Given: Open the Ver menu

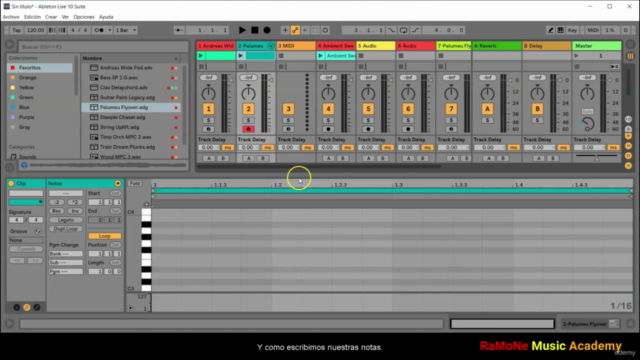Looking at the screenshot, I should tap(65, 17).
